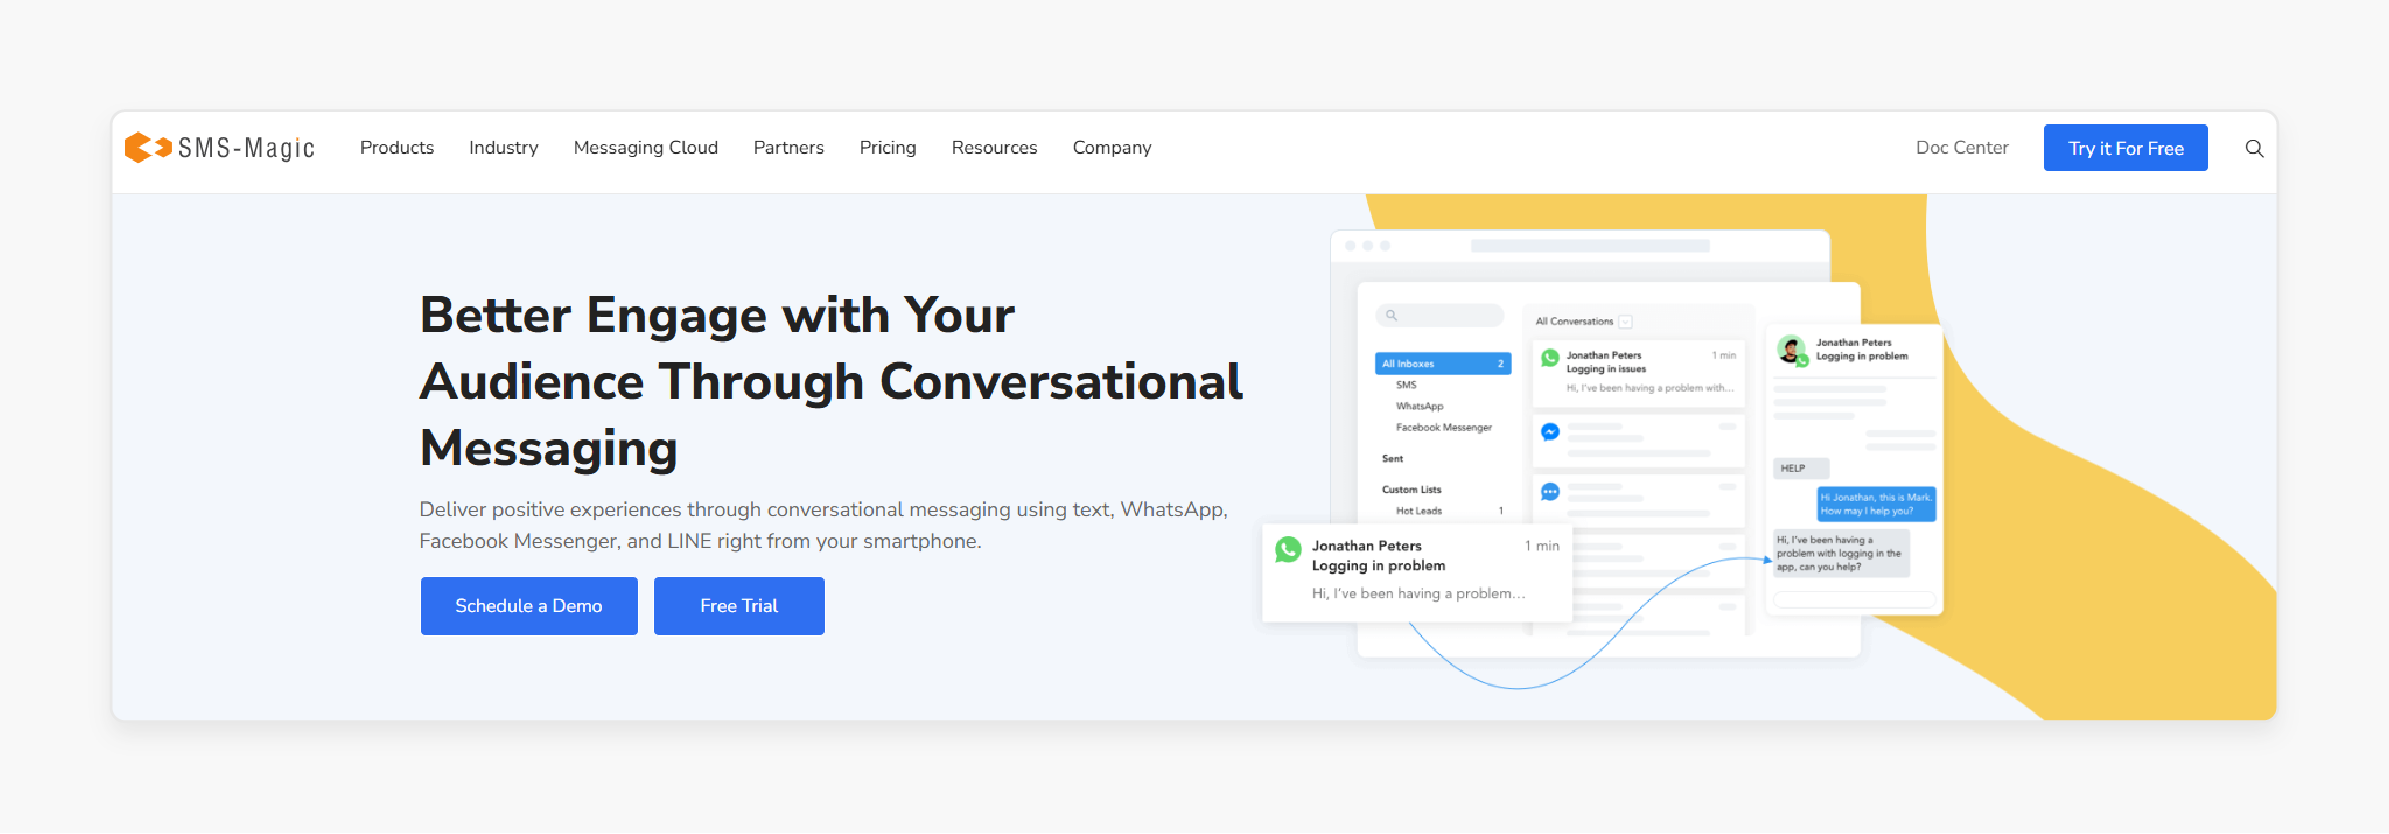The width and height of the screenshot is (2389, 834).
Task: Click the chat message input box in mockup
Action: point(1855,600)
